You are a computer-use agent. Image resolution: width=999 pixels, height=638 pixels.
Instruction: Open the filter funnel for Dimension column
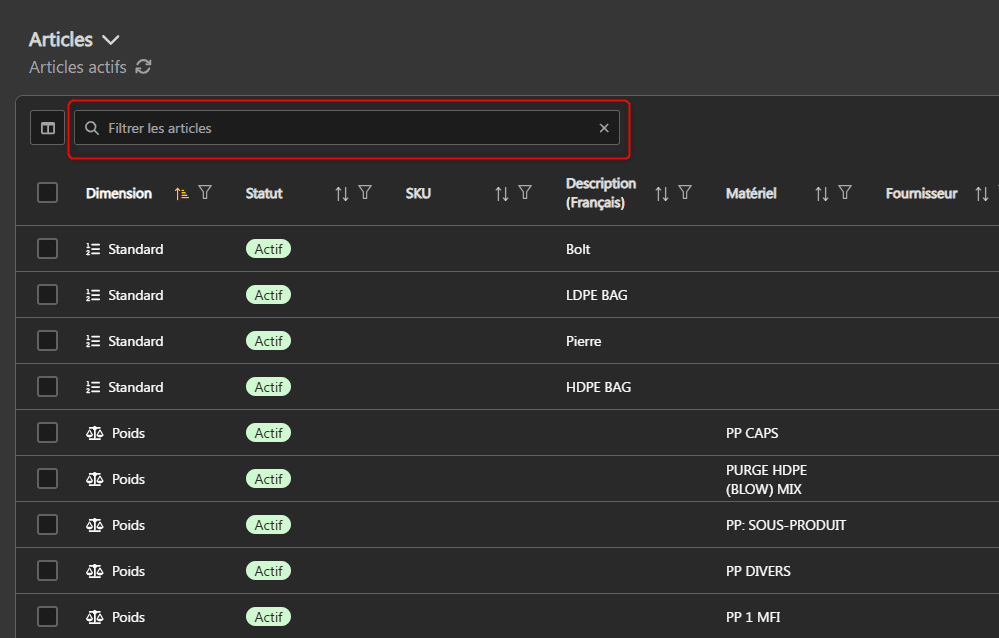point(205,193)
